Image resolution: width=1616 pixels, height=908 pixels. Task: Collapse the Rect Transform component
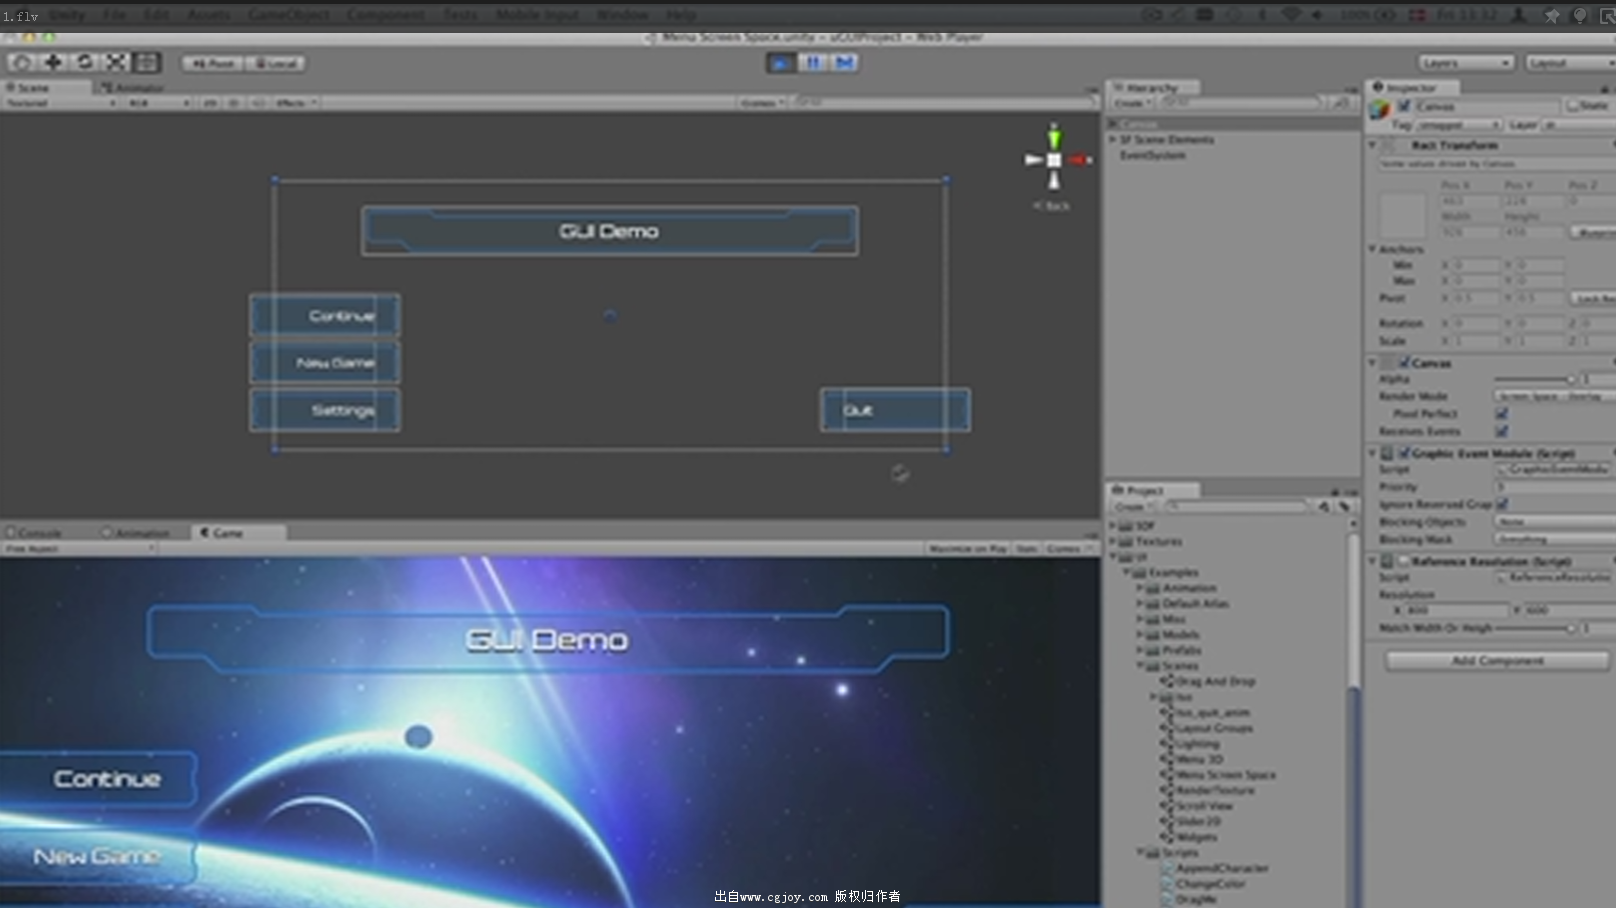point(1373,145)
